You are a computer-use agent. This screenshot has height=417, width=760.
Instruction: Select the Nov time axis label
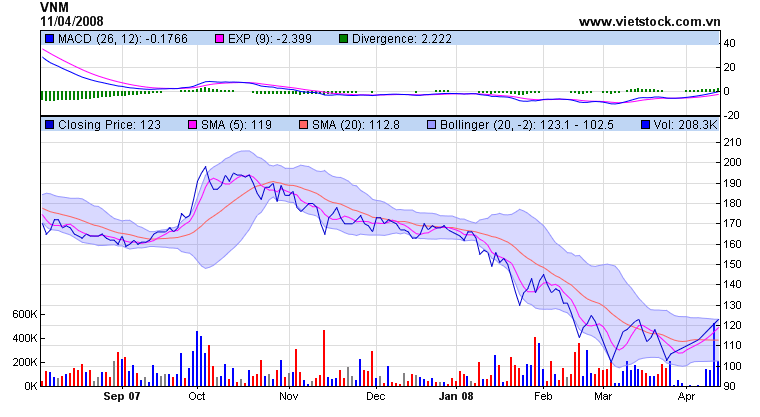[x=289, y=396]
